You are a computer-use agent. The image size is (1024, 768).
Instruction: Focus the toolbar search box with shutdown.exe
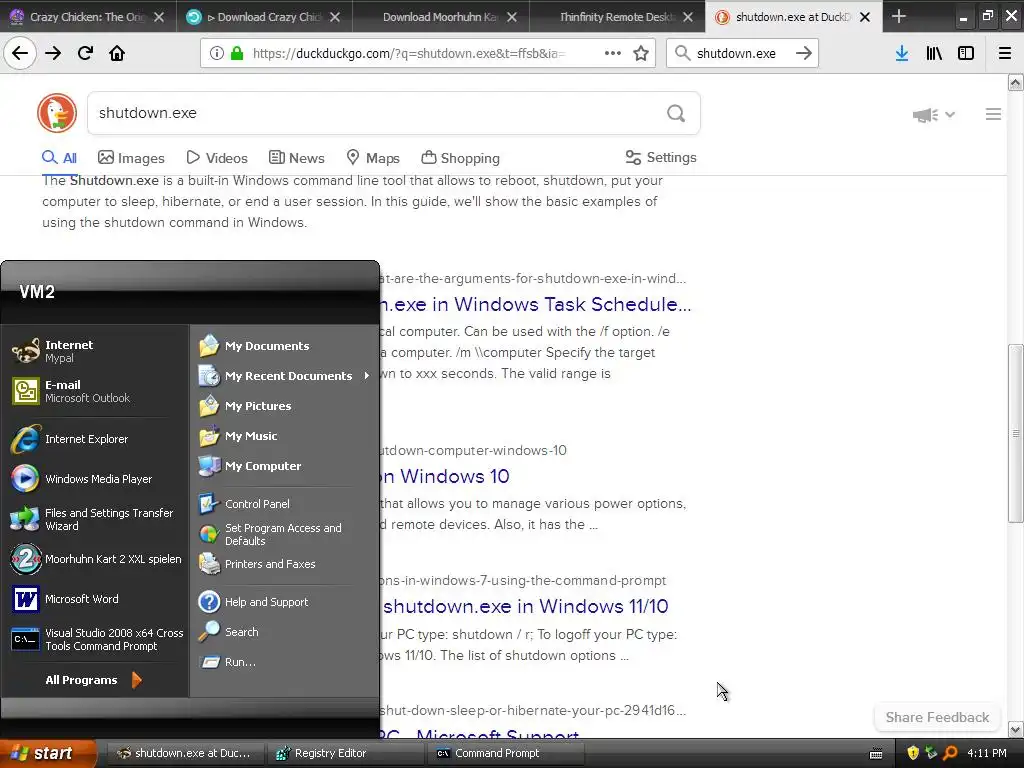click(742, 53)
